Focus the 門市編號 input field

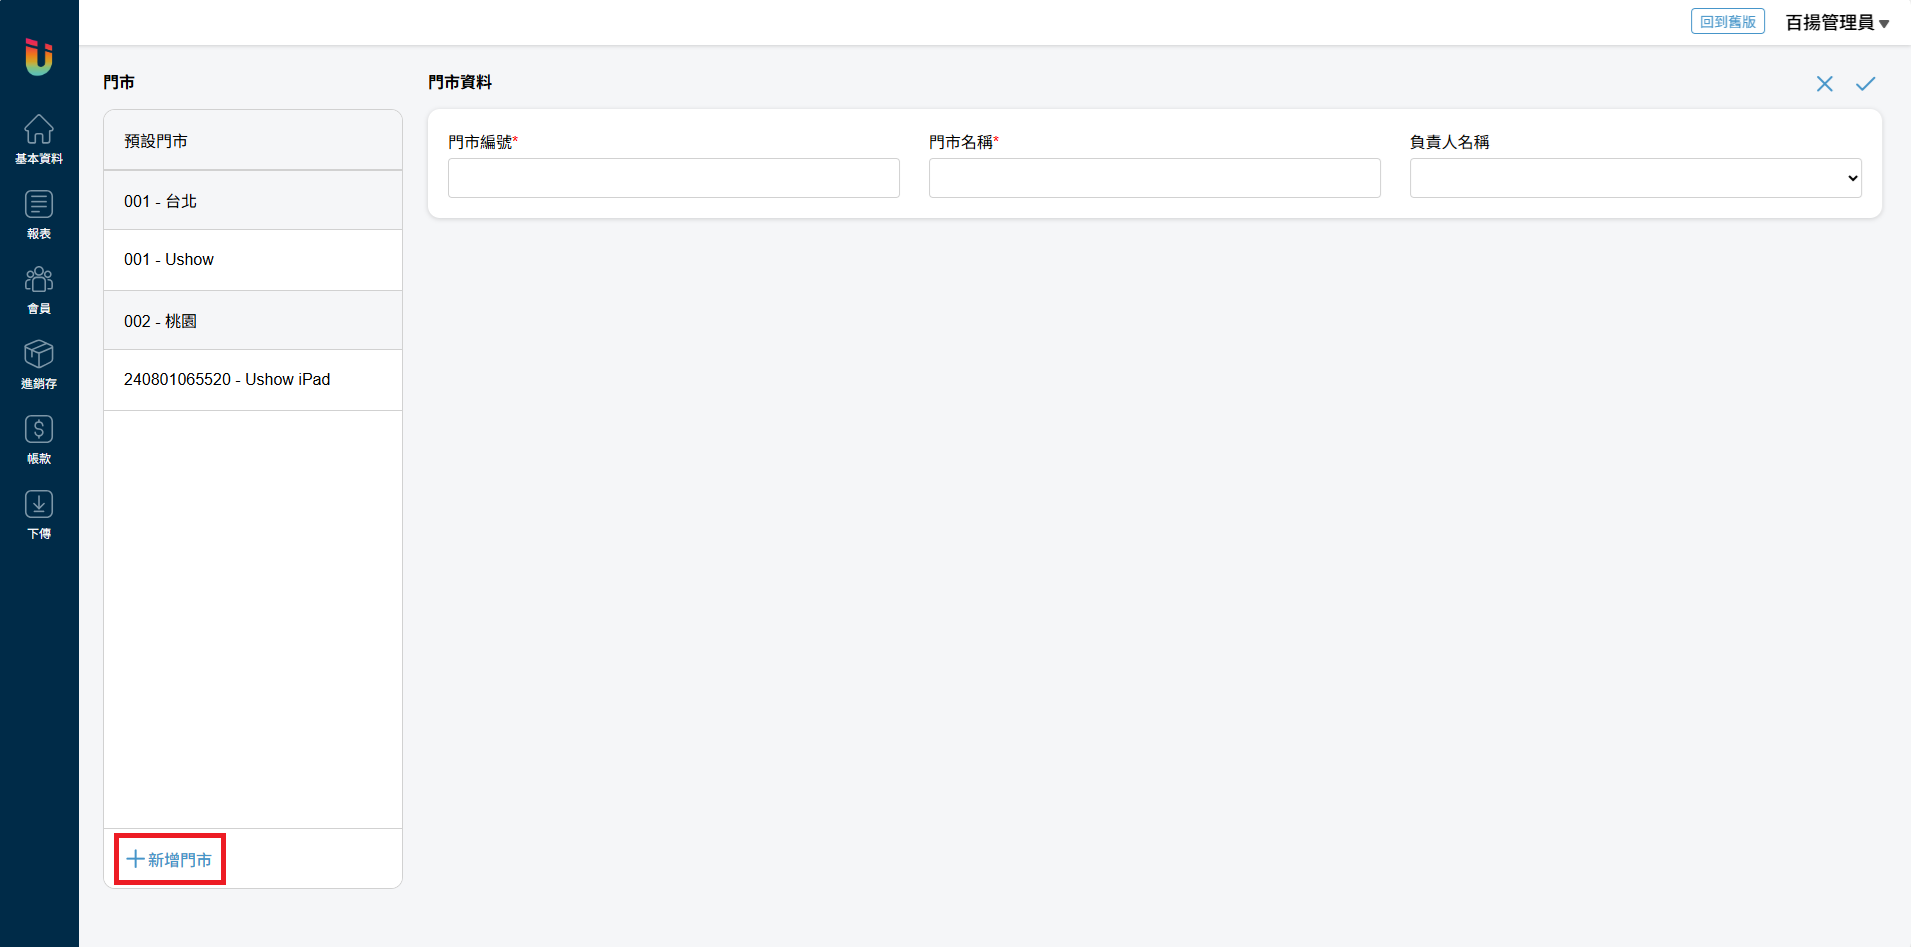(673, 178)
